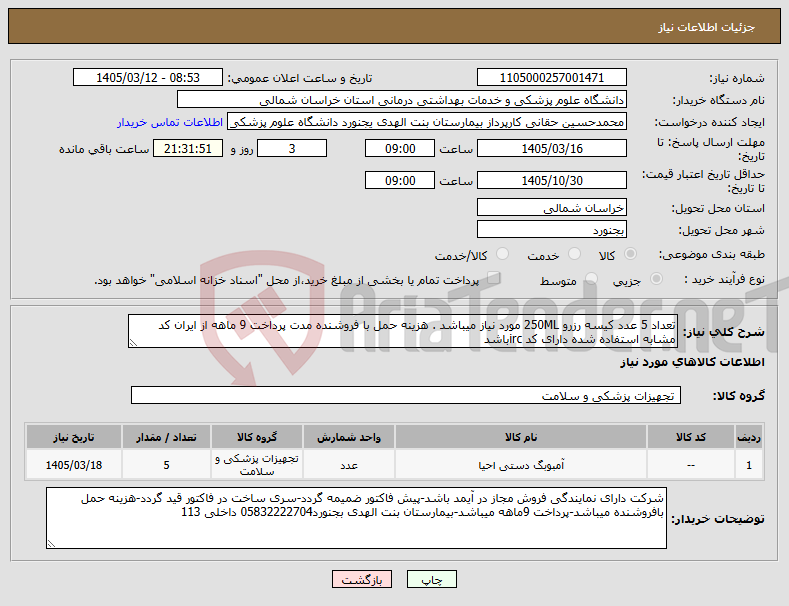
Task: Click the delivery city field بجنورد
Action: point(551,230)
